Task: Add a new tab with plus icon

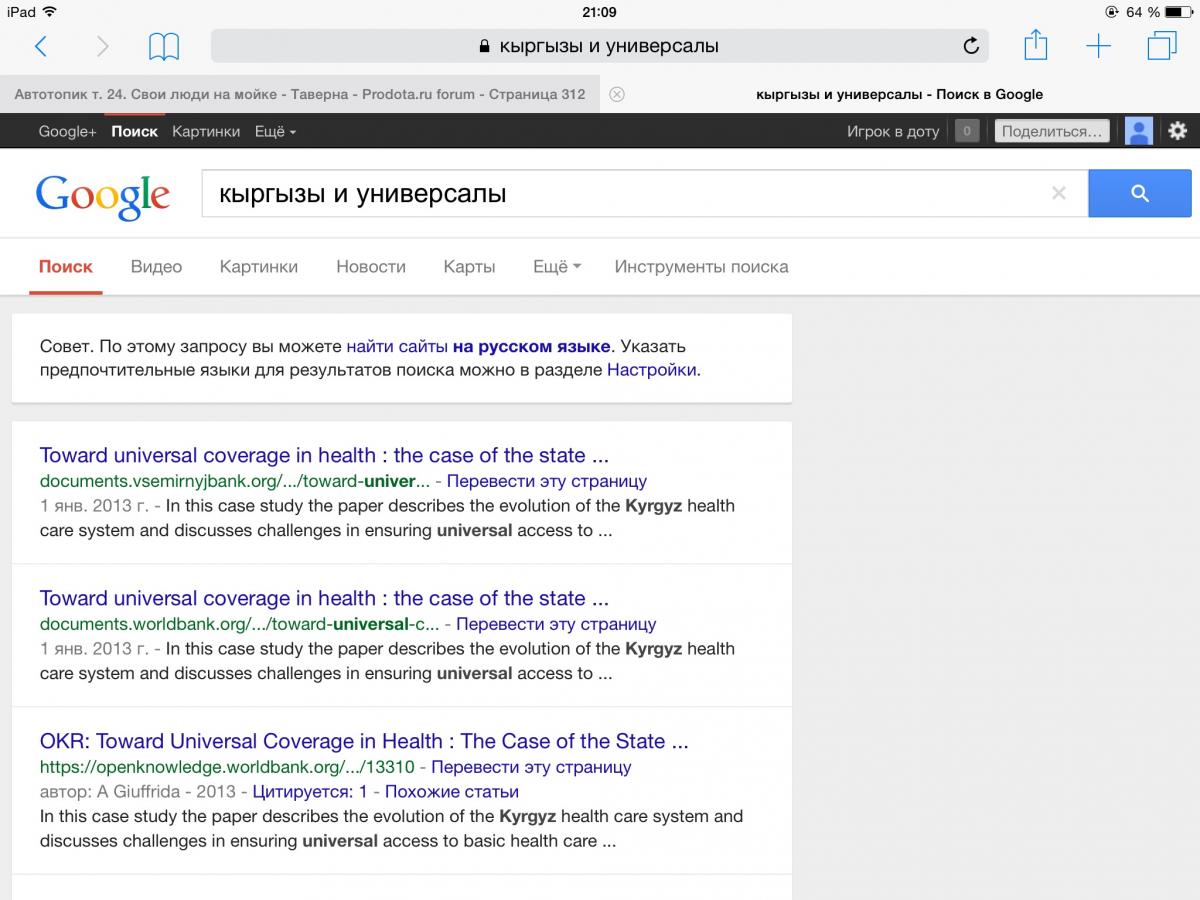Action: pos(1098,46)
